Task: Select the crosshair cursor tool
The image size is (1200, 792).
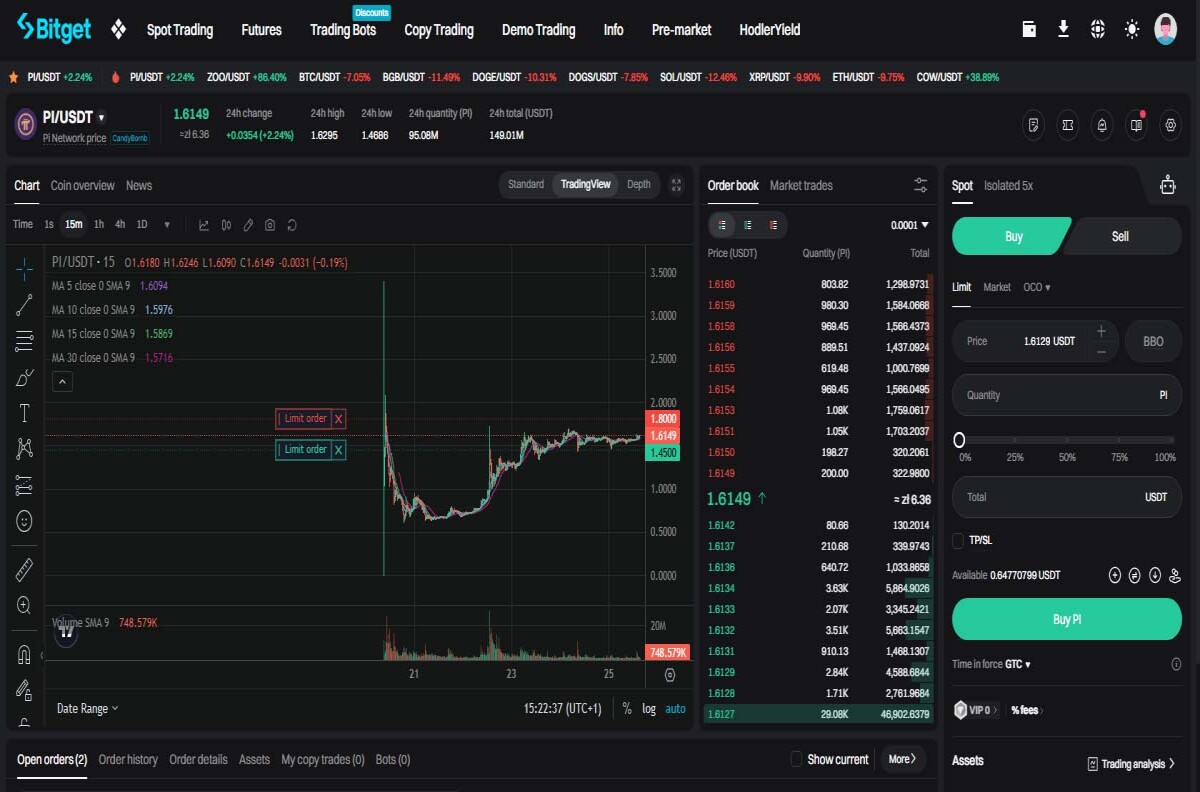Action: coord(25,269)
